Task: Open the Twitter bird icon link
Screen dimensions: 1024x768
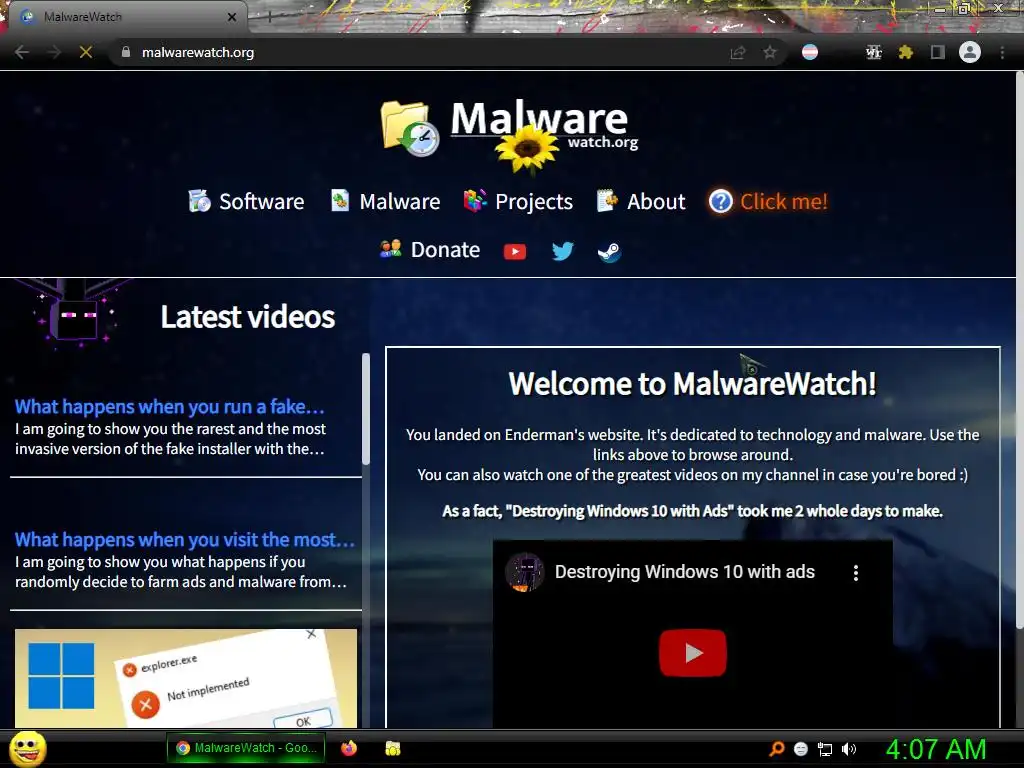Action: (562, 251)
